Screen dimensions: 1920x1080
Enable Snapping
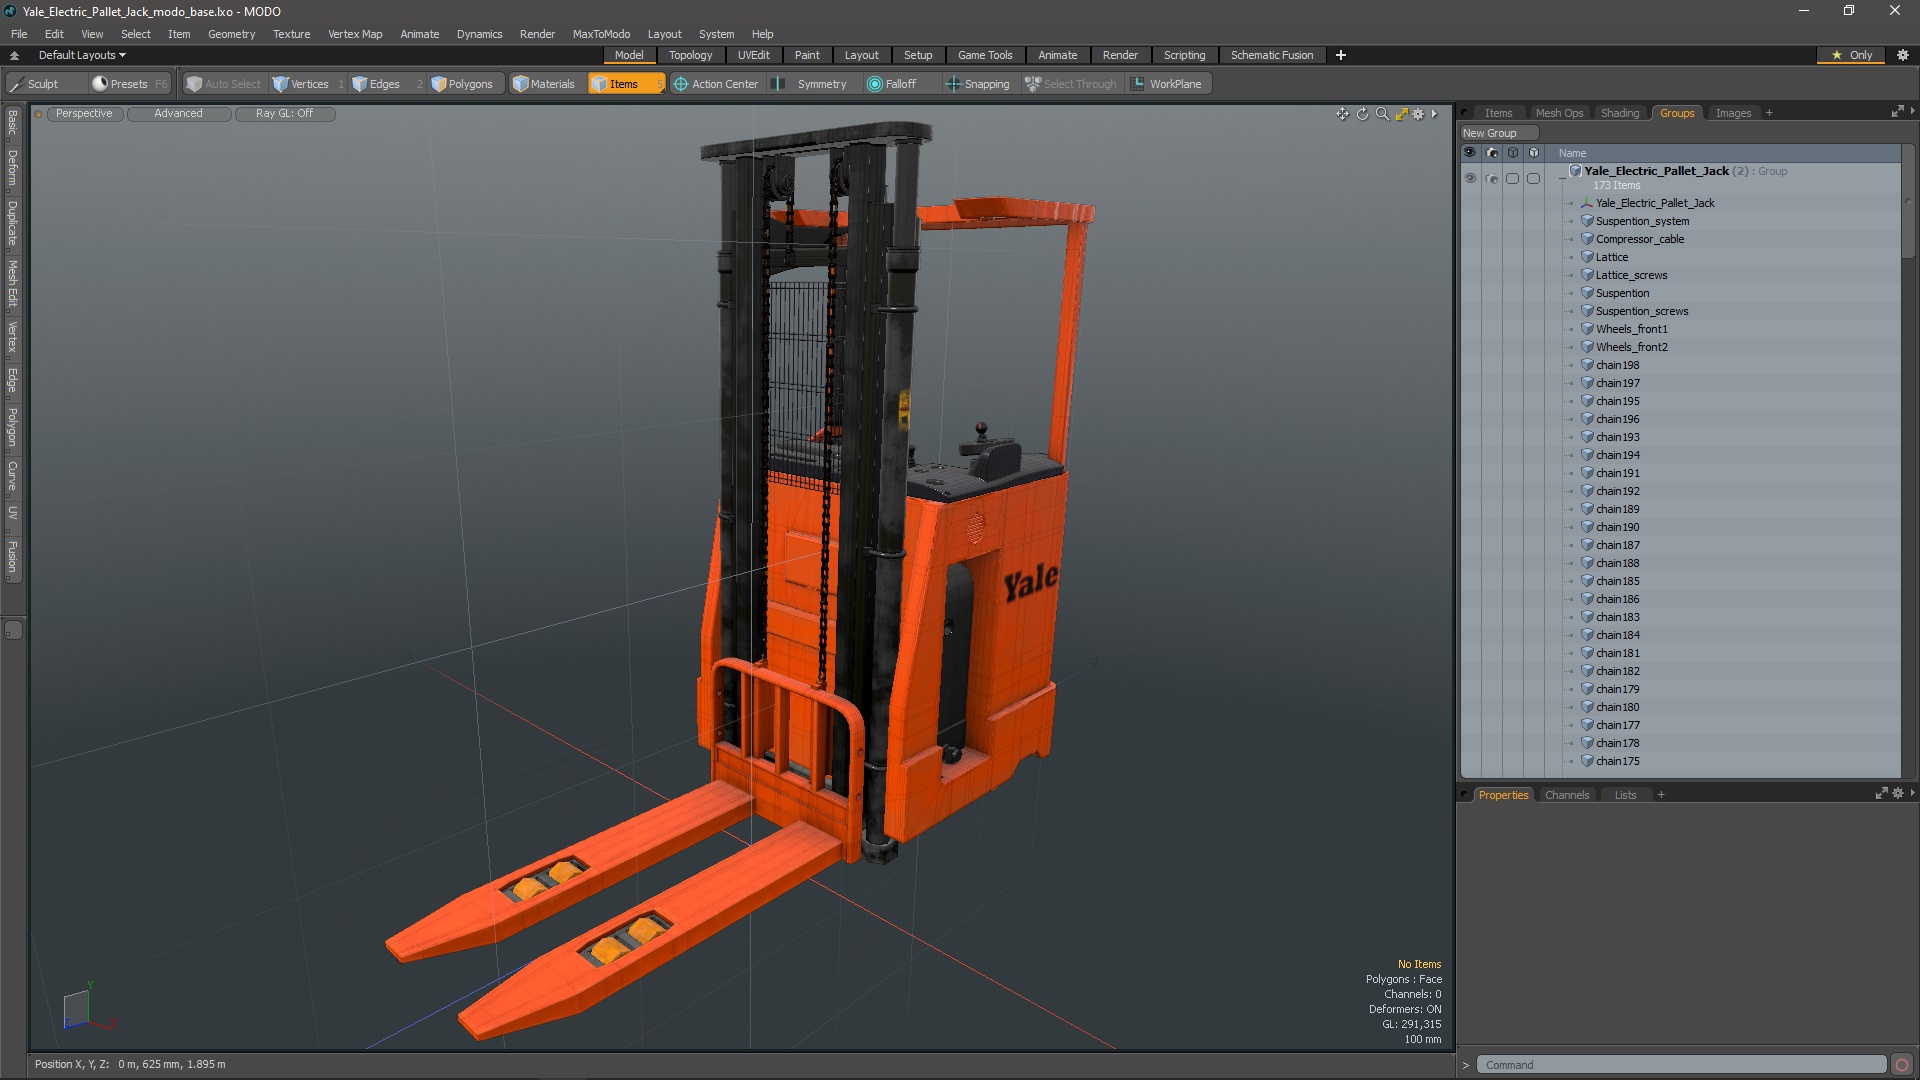click(x=979, y=84)
